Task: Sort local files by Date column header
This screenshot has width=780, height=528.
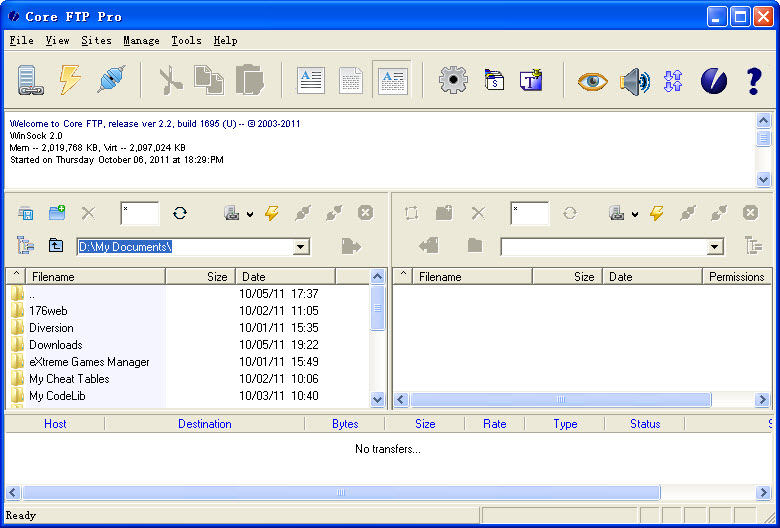Action: point(286,277)
